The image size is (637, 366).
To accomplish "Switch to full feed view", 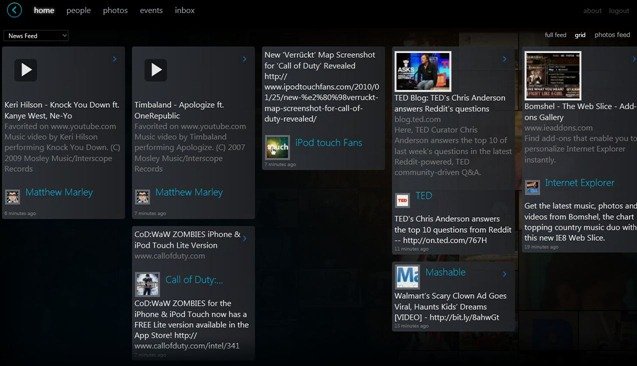I will (555, 35).
